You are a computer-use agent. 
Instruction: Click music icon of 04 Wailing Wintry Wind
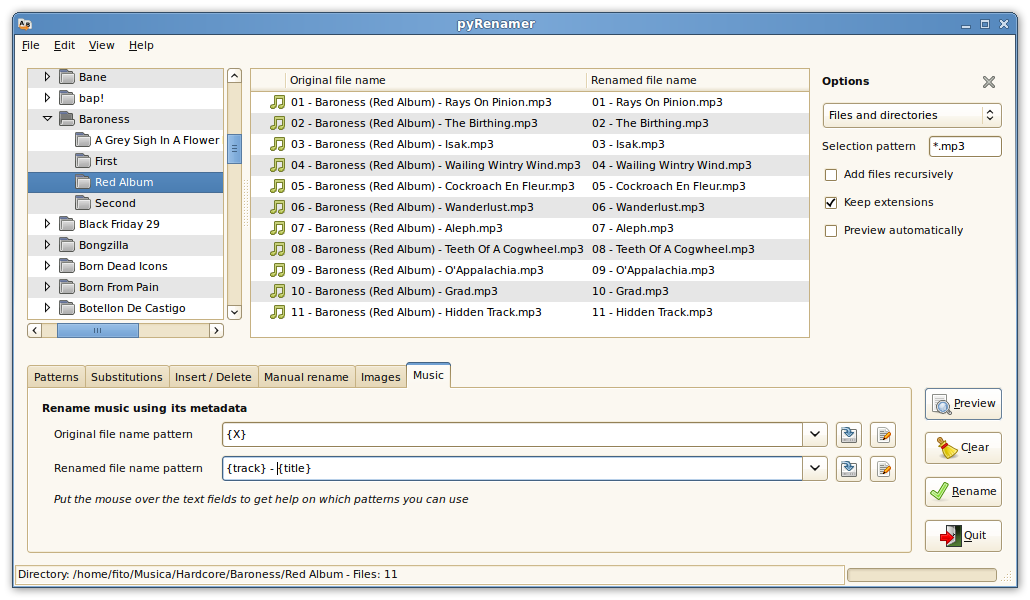pyautogui.click(x=278, y=165)
